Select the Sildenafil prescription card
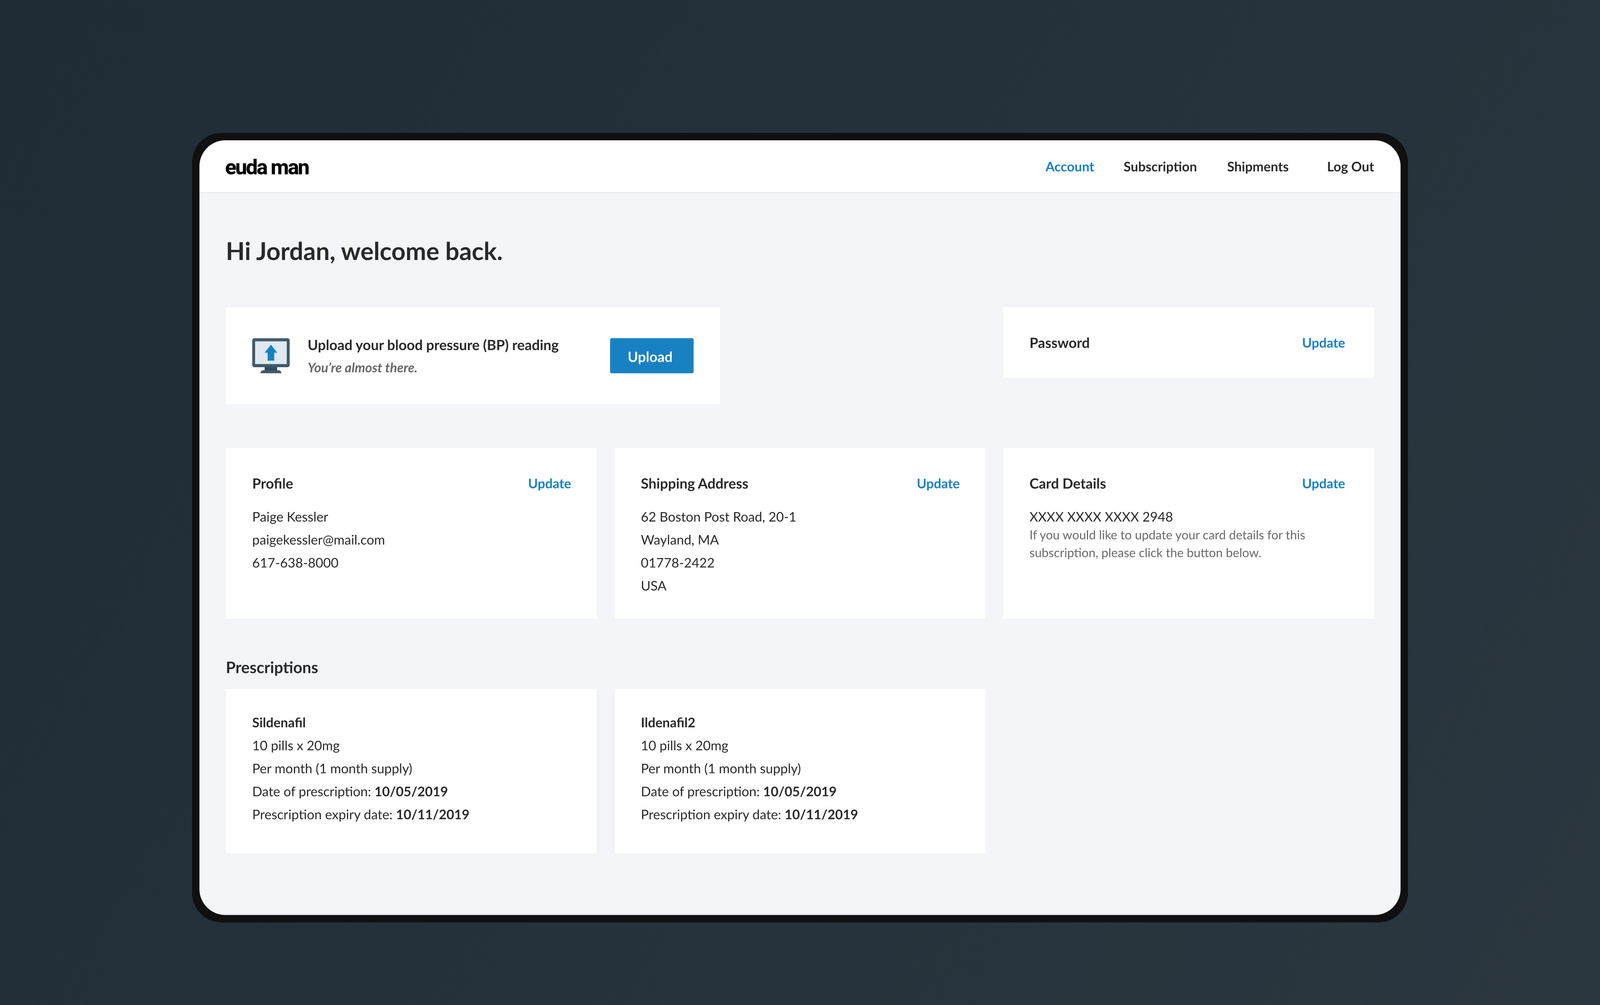The width and height of the screenshot is (1600, 1005). point(411,770)
